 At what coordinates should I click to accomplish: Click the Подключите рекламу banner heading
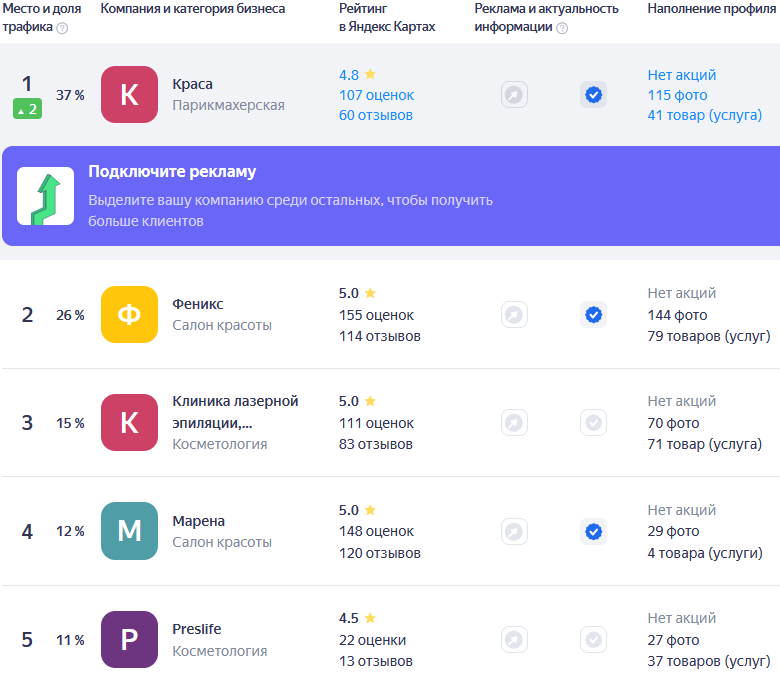click(x=172, y=171)
